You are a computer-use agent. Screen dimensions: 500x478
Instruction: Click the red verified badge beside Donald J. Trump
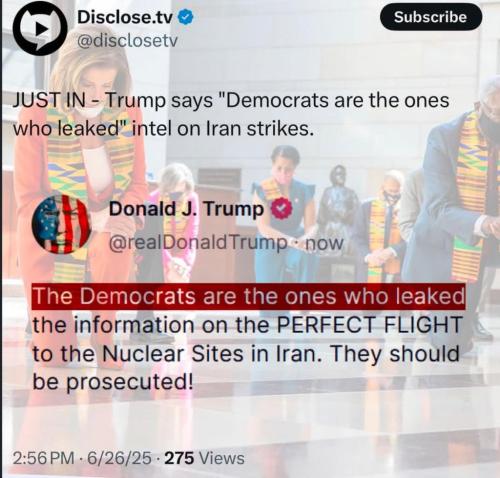coord(281,208)
